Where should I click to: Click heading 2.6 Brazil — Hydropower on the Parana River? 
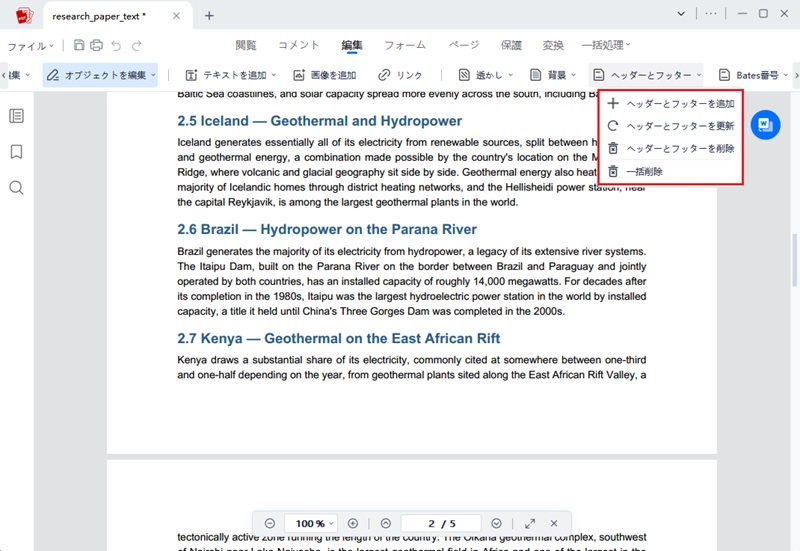click(x=327, y=230)
